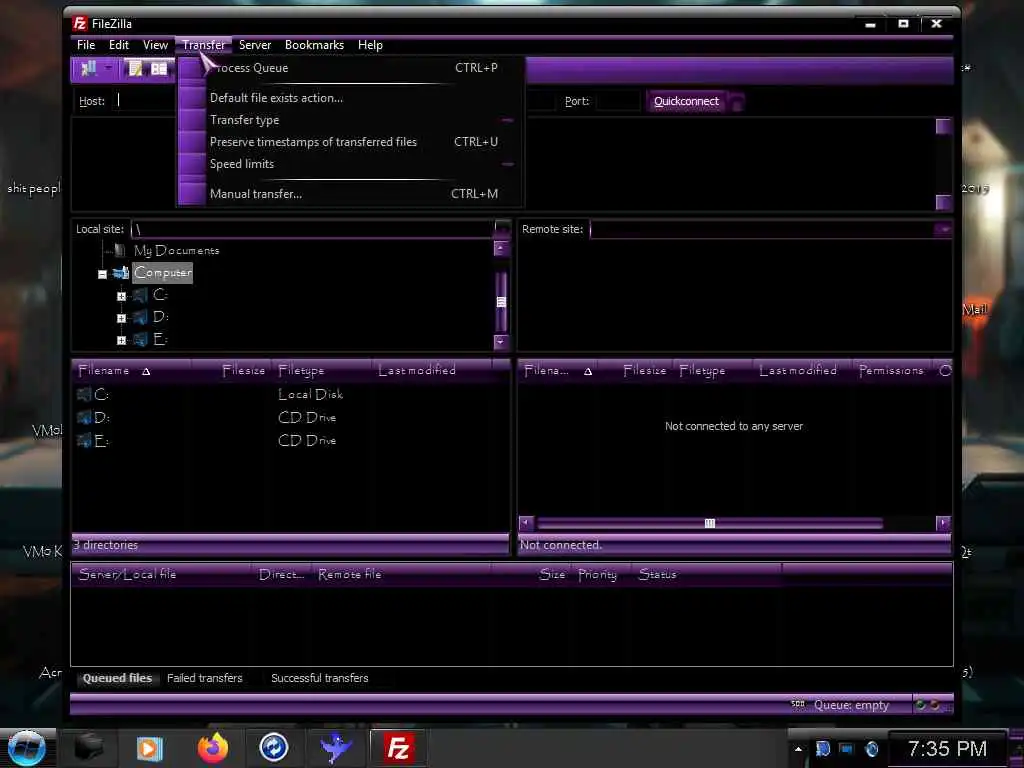Expand the C: drive tree node

pos(121,296)
